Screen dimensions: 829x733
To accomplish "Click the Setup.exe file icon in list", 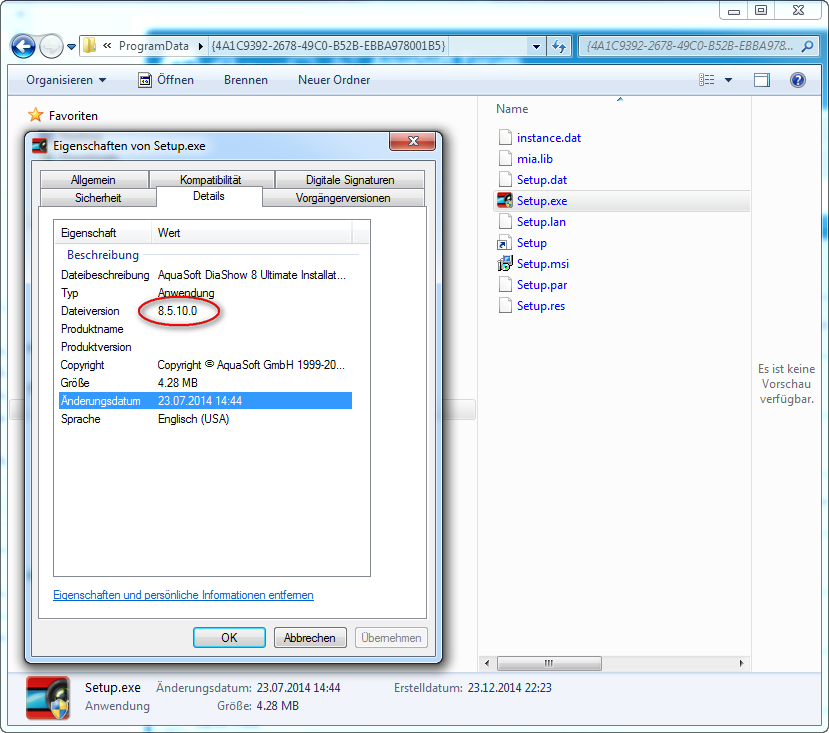I will [x=505, y=201].
